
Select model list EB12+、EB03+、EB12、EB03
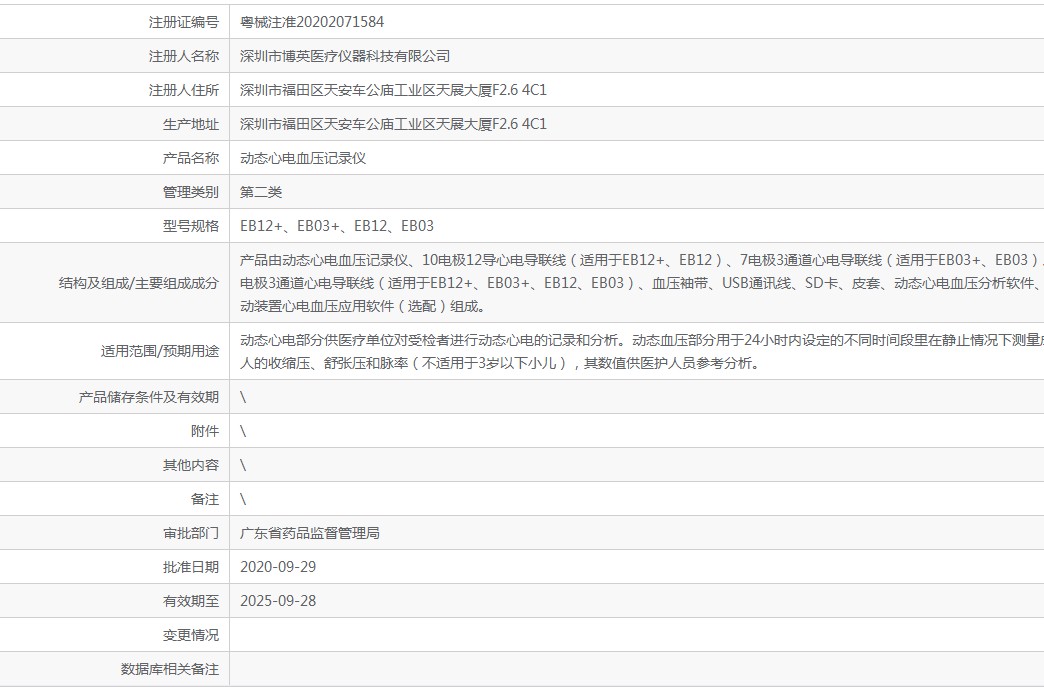pos(337,226)
